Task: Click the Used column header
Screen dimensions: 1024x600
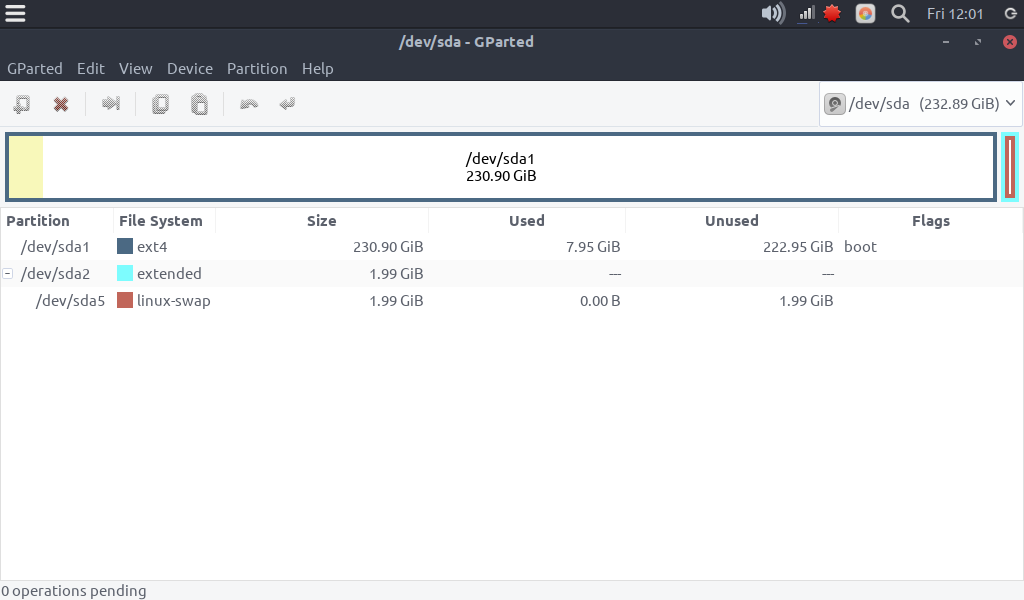Action: tap(526, 221)
